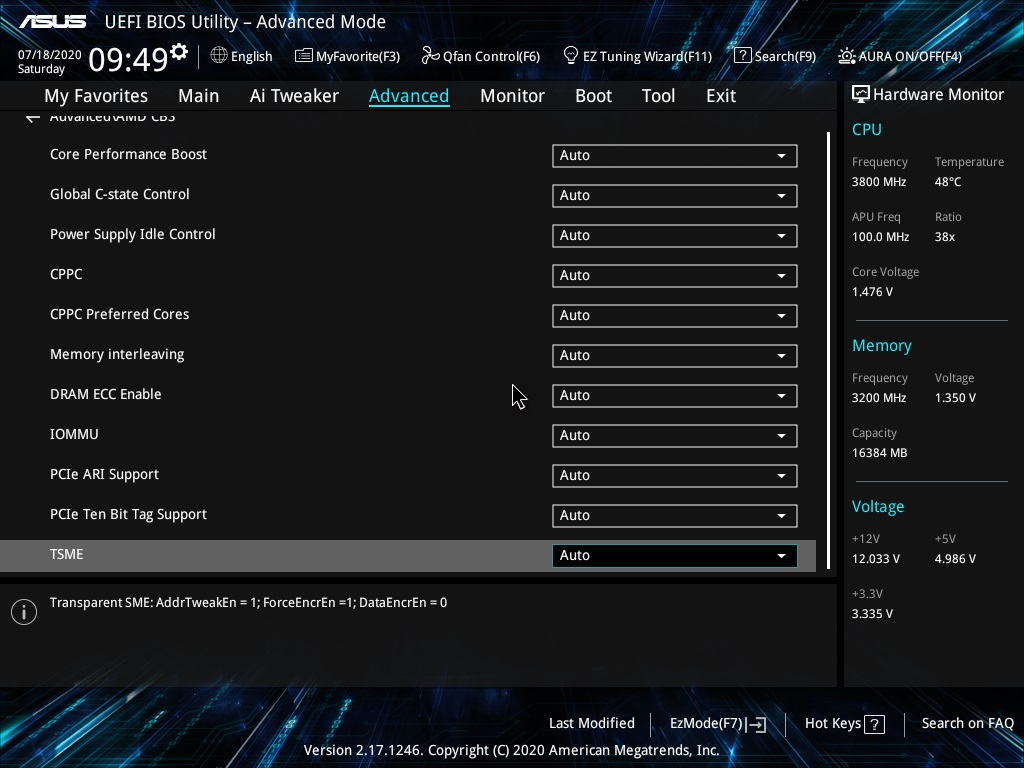Open CPPC Preferred Cores dropdown
The height and width of the screenshot is (768, 1024).
[675, 315]
